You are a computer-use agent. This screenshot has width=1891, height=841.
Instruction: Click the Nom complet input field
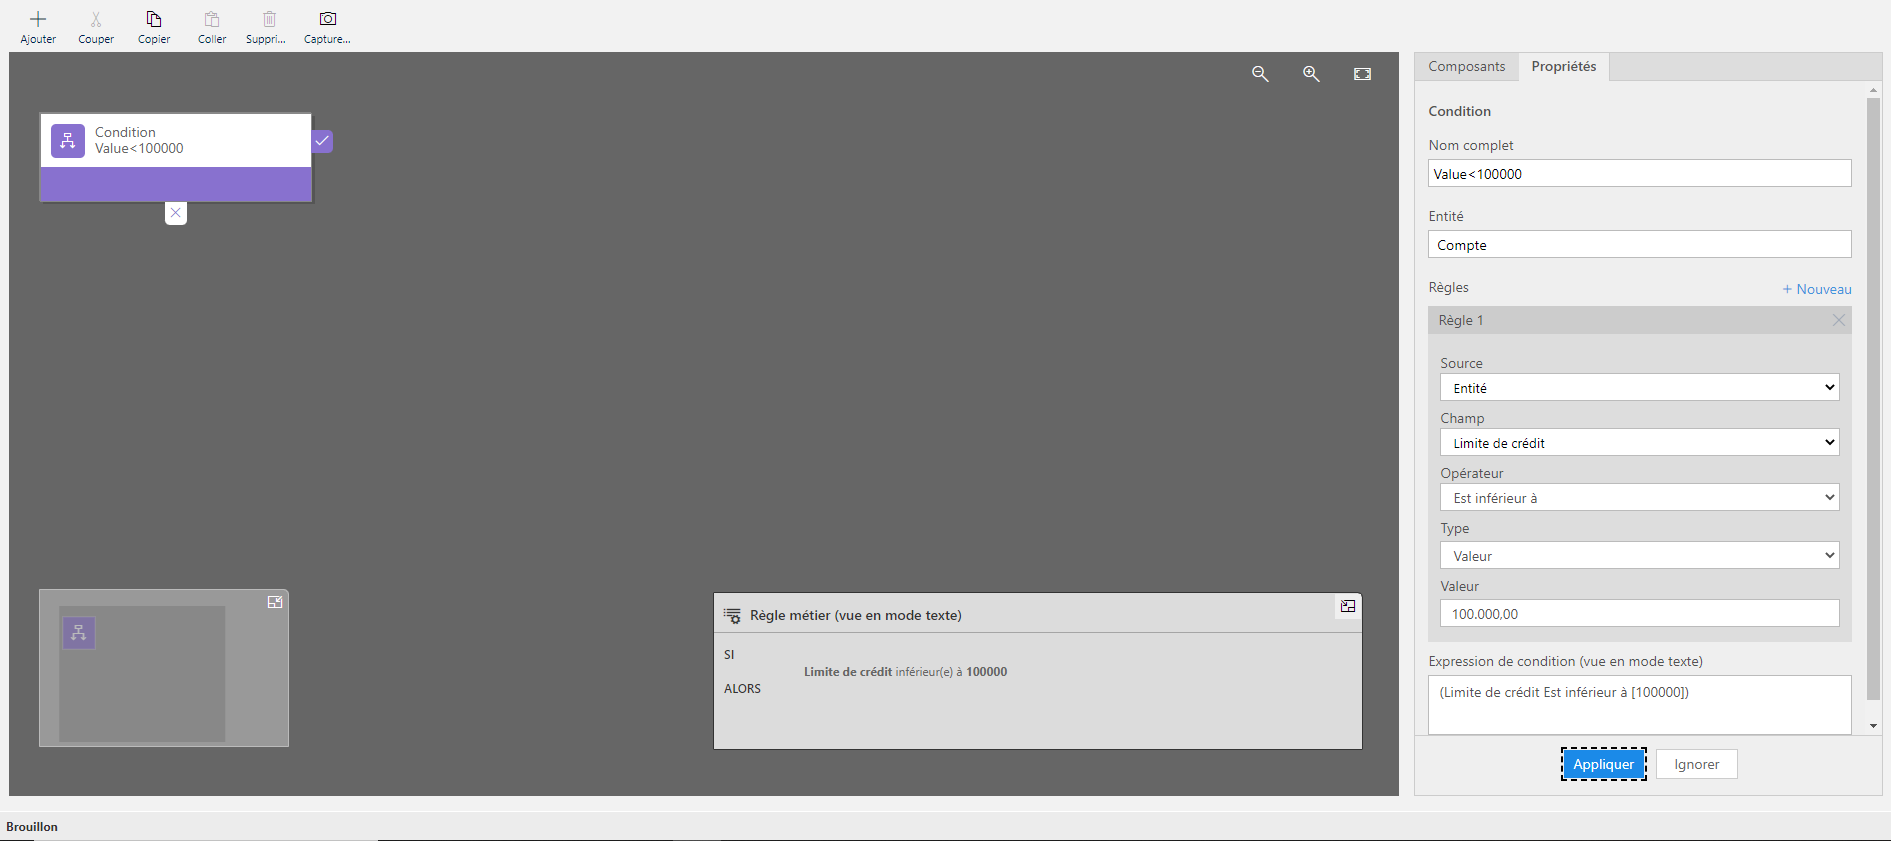(x=1639, y=173)
